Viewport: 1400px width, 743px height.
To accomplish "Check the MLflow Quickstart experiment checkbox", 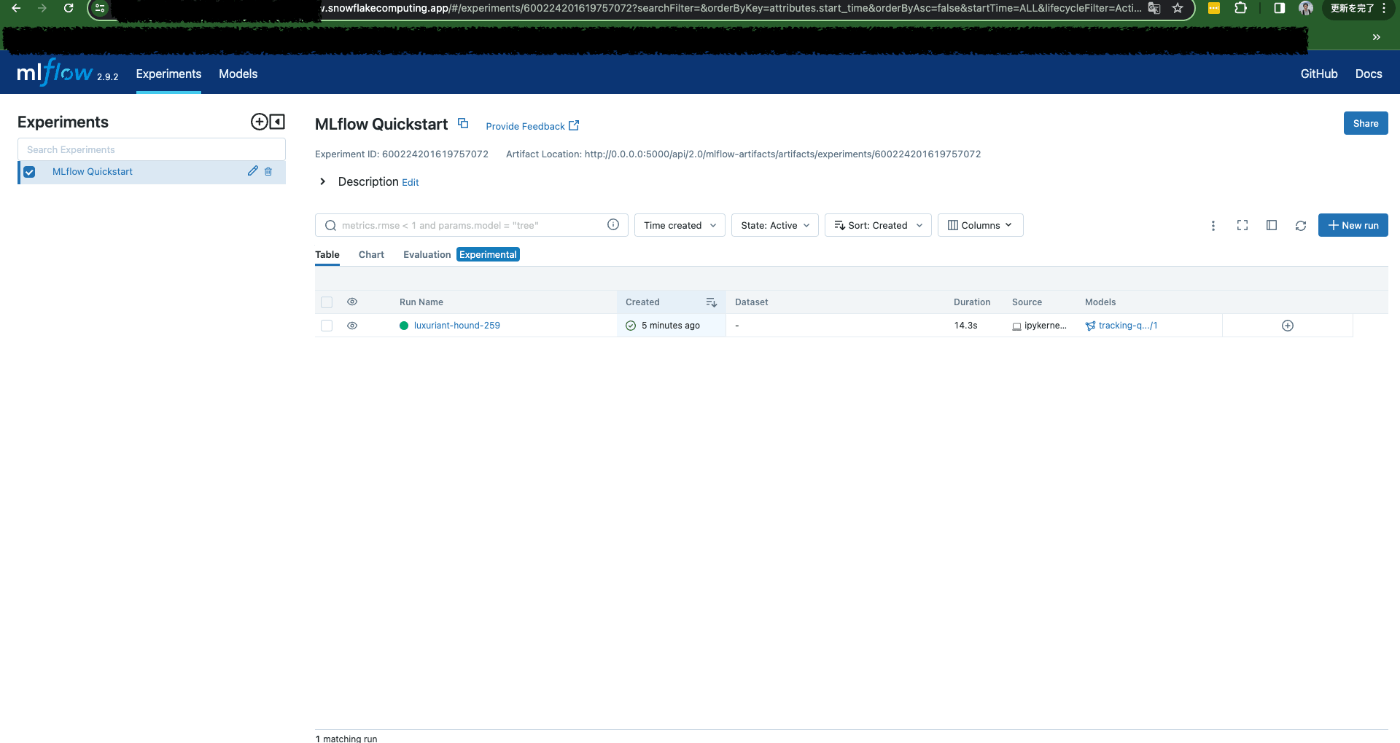I will pyautogui.click(x=29, y=172).
